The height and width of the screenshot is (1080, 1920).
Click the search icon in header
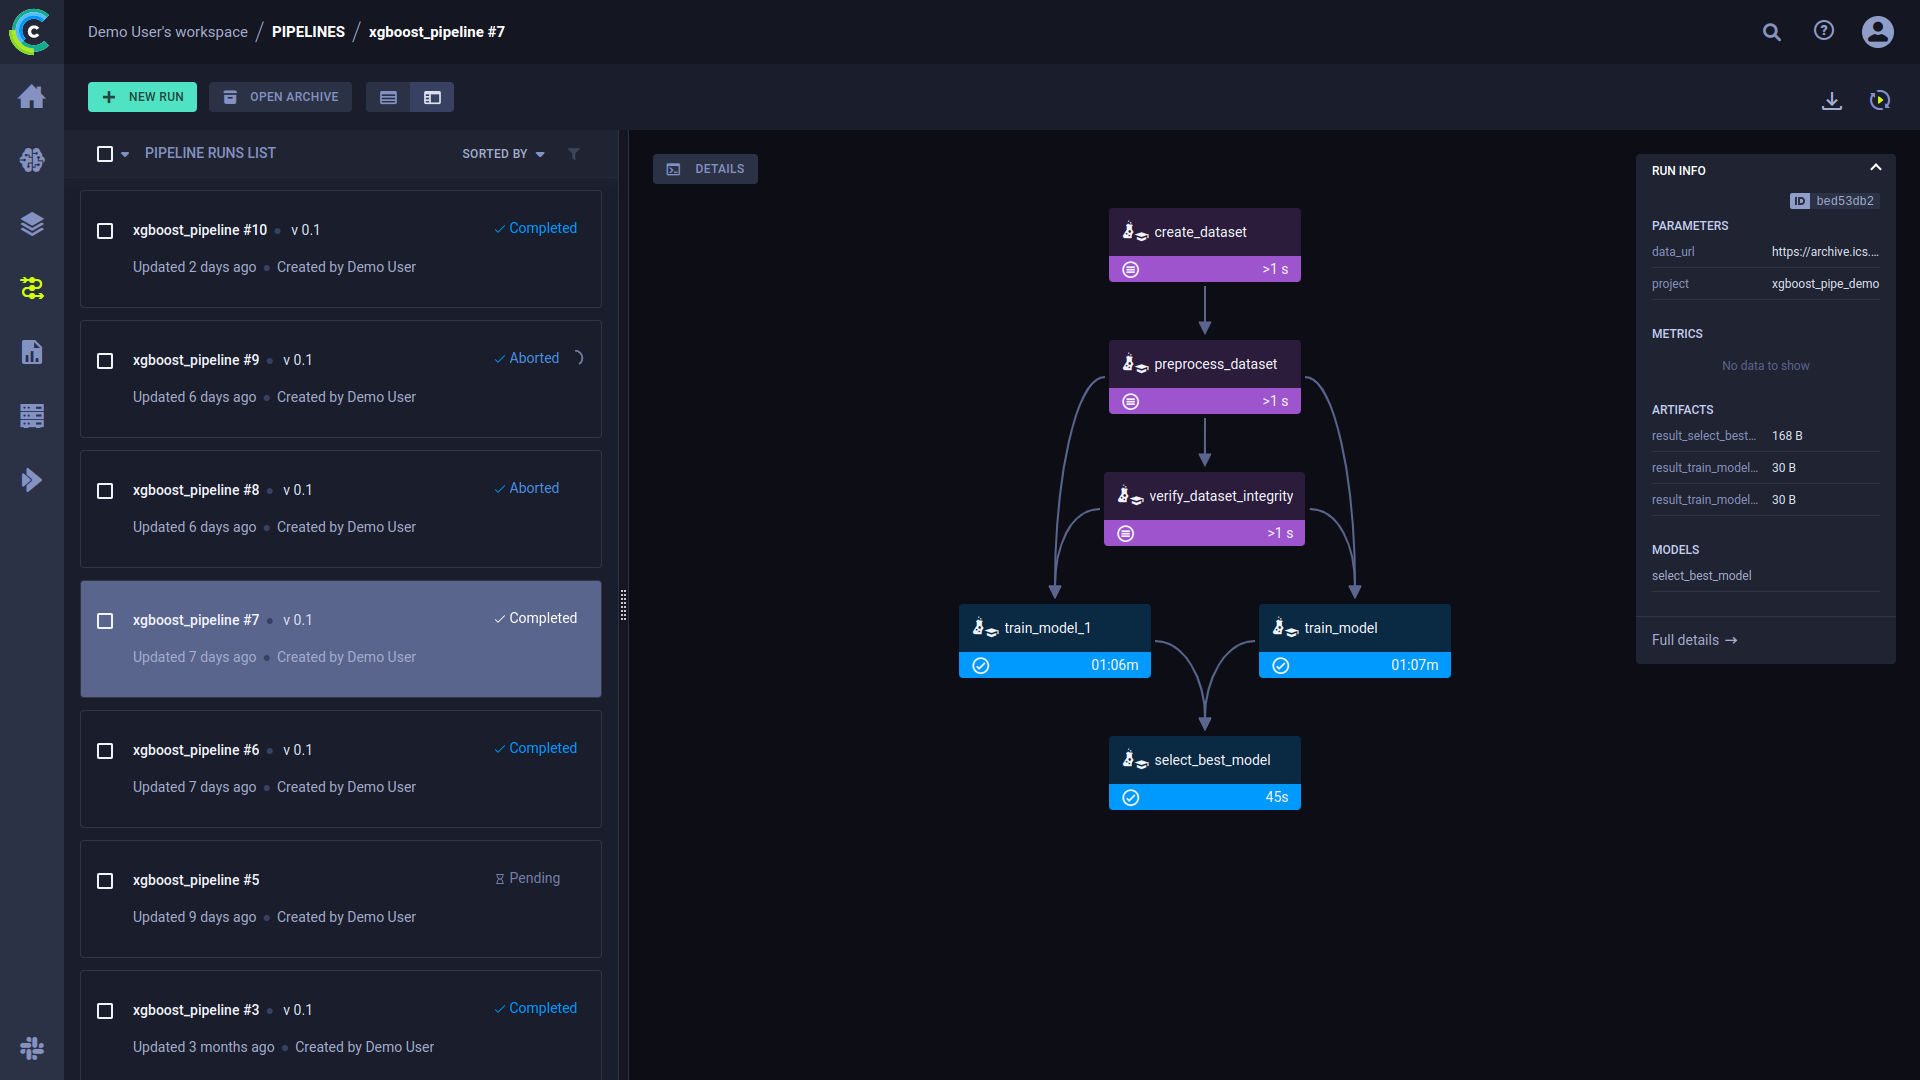tap(1771, 32)
